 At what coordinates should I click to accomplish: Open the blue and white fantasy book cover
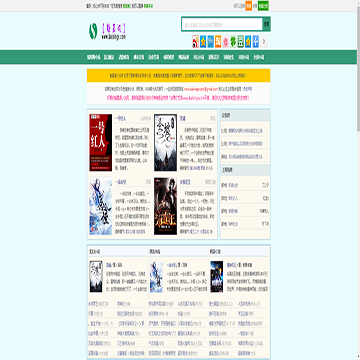point(101,206)
